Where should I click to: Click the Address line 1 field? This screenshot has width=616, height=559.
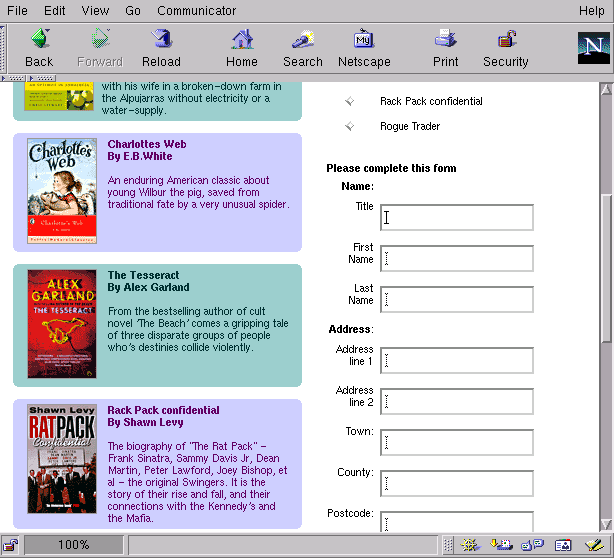pos(457,360)
